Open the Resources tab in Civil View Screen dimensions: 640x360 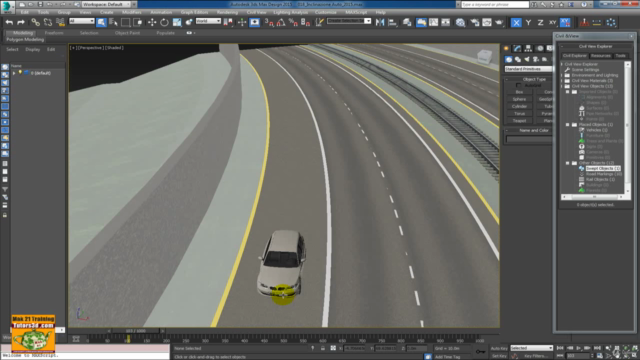pyautogui.click(x=601, y=56)
